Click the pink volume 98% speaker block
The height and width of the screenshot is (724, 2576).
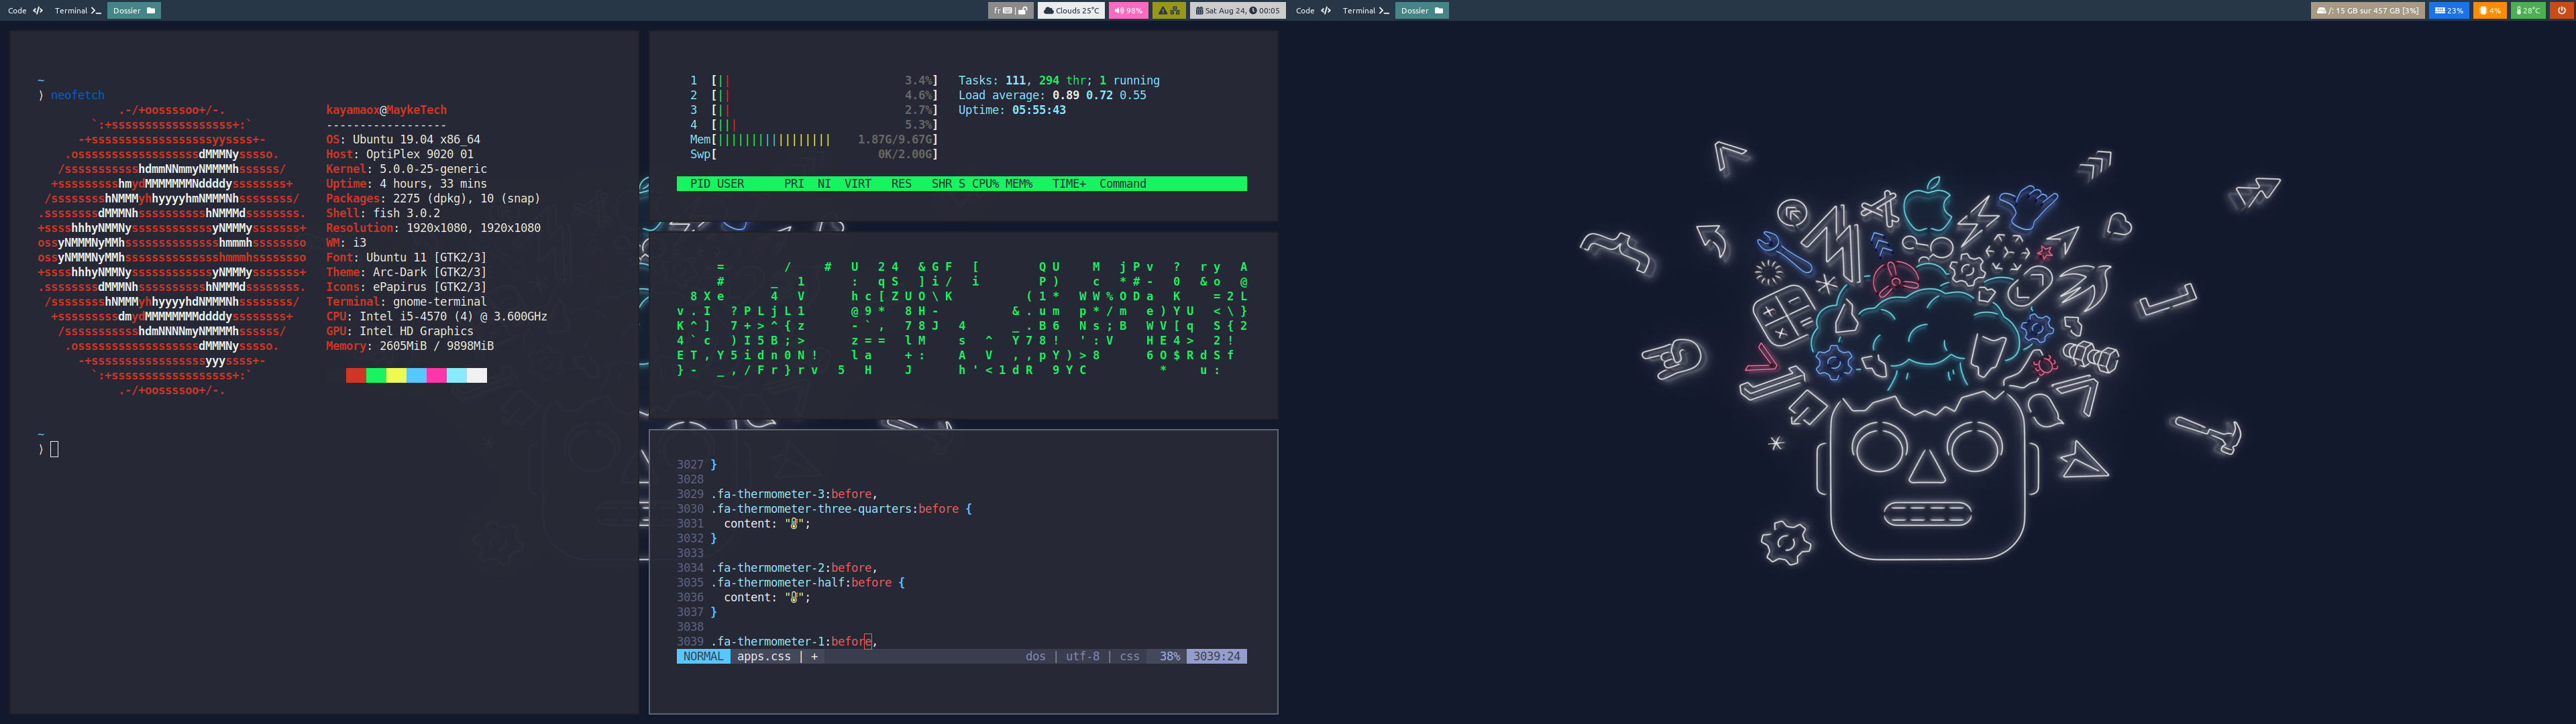(1128, 10)
